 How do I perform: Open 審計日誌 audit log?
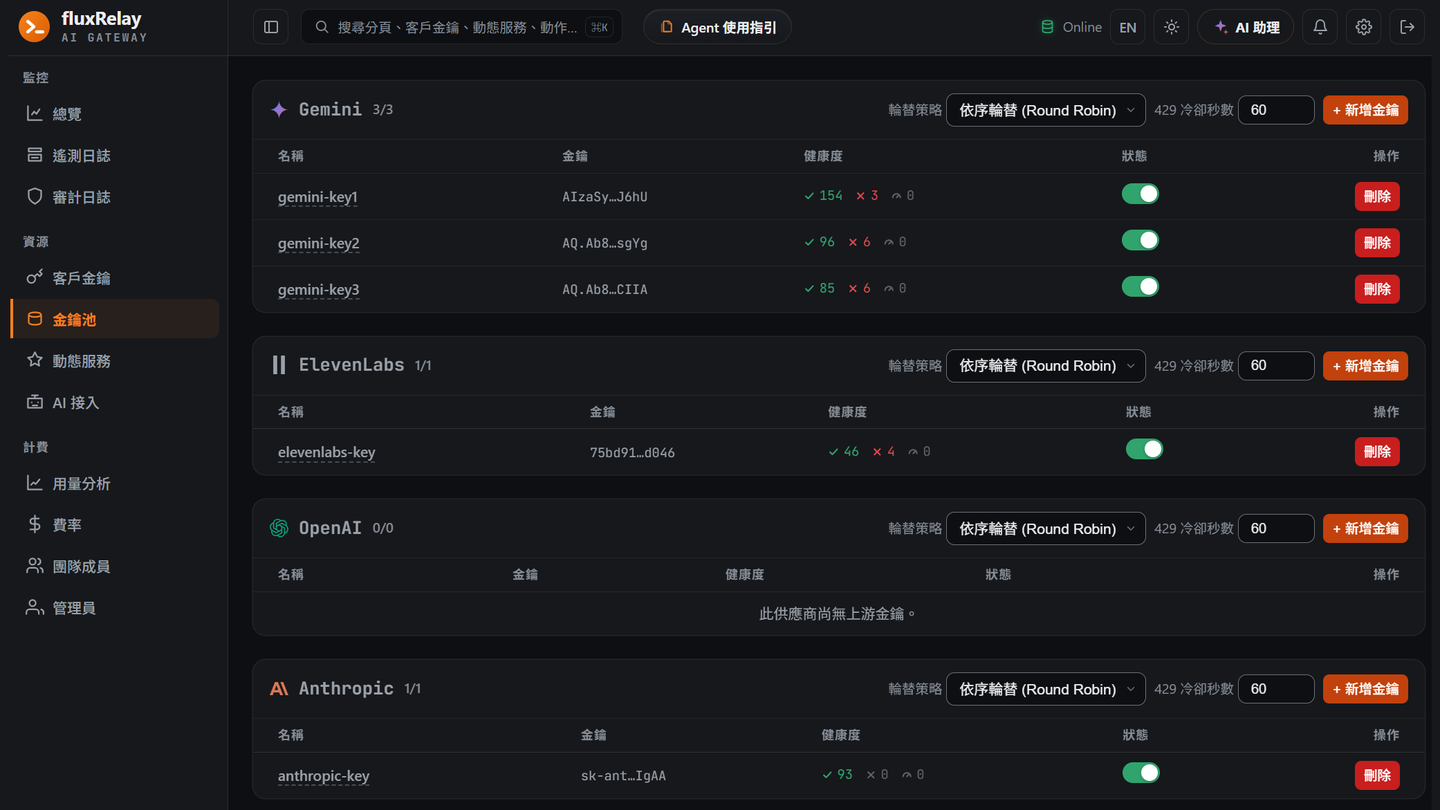coord(114,197)
